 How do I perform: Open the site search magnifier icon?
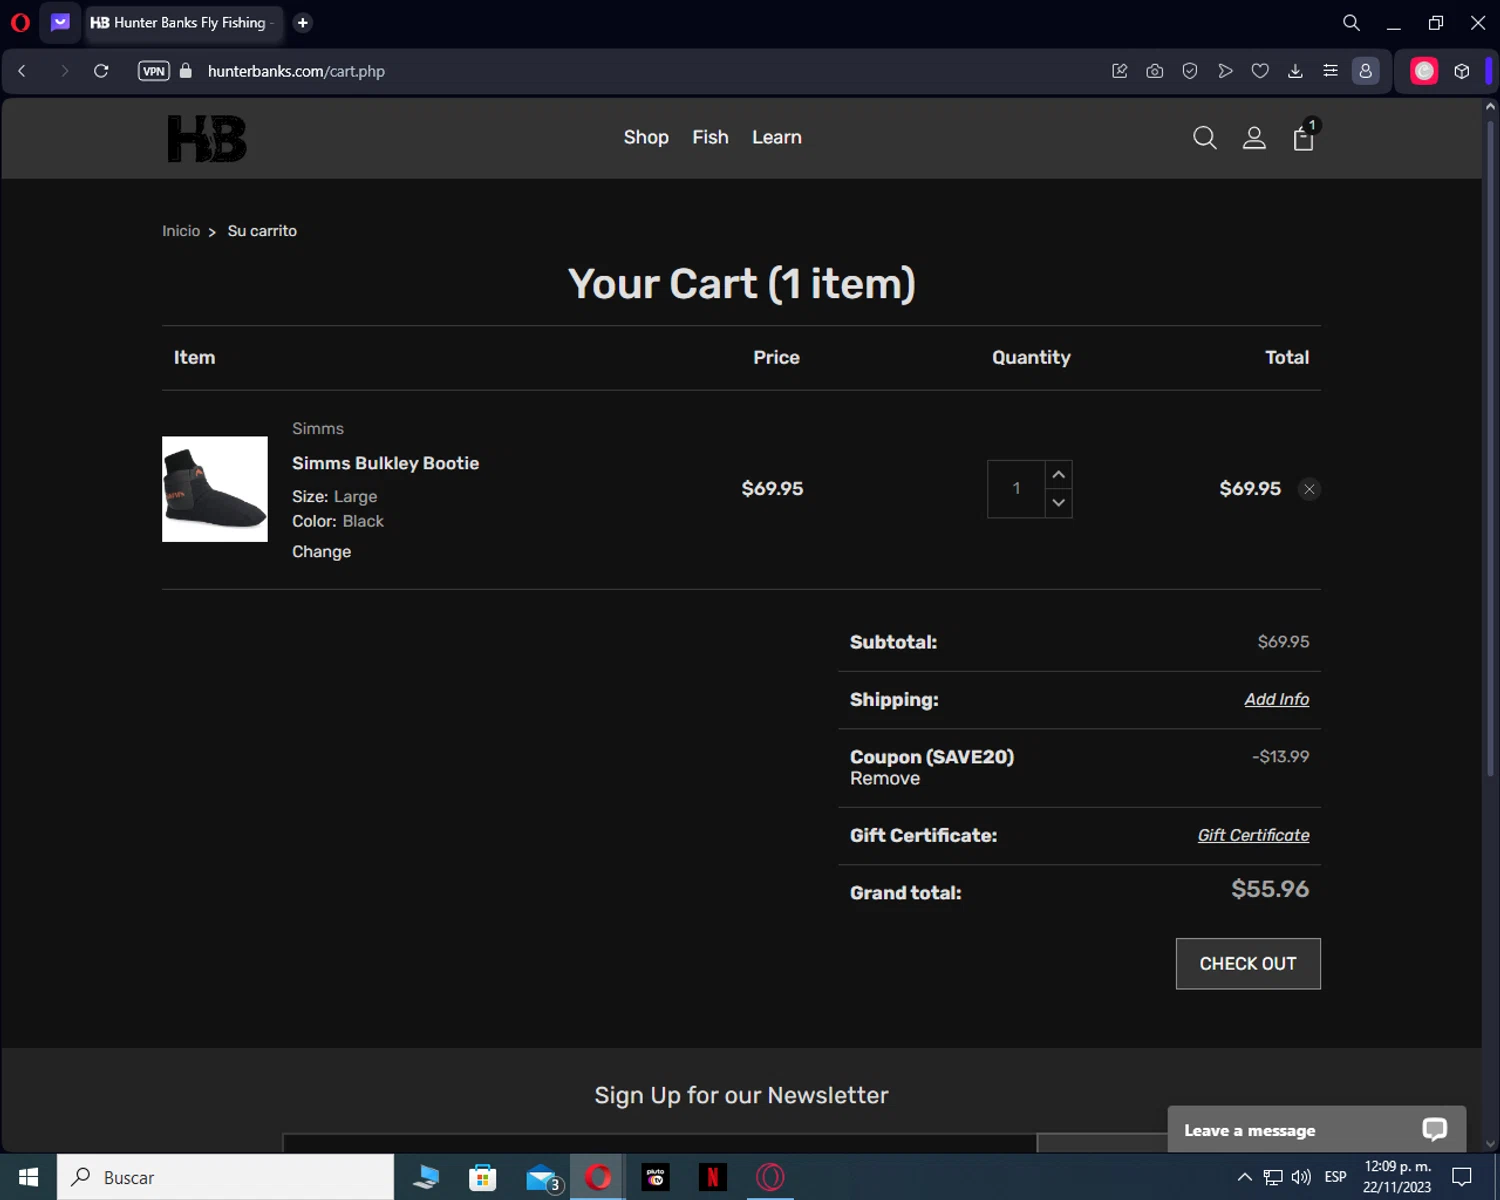[1205, 138]
